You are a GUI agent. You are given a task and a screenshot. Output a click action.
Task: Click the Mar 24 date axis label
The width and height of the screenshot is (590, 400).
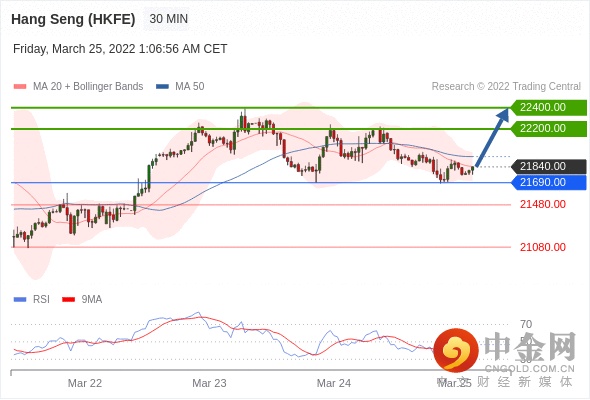click(x=334, y=383)
